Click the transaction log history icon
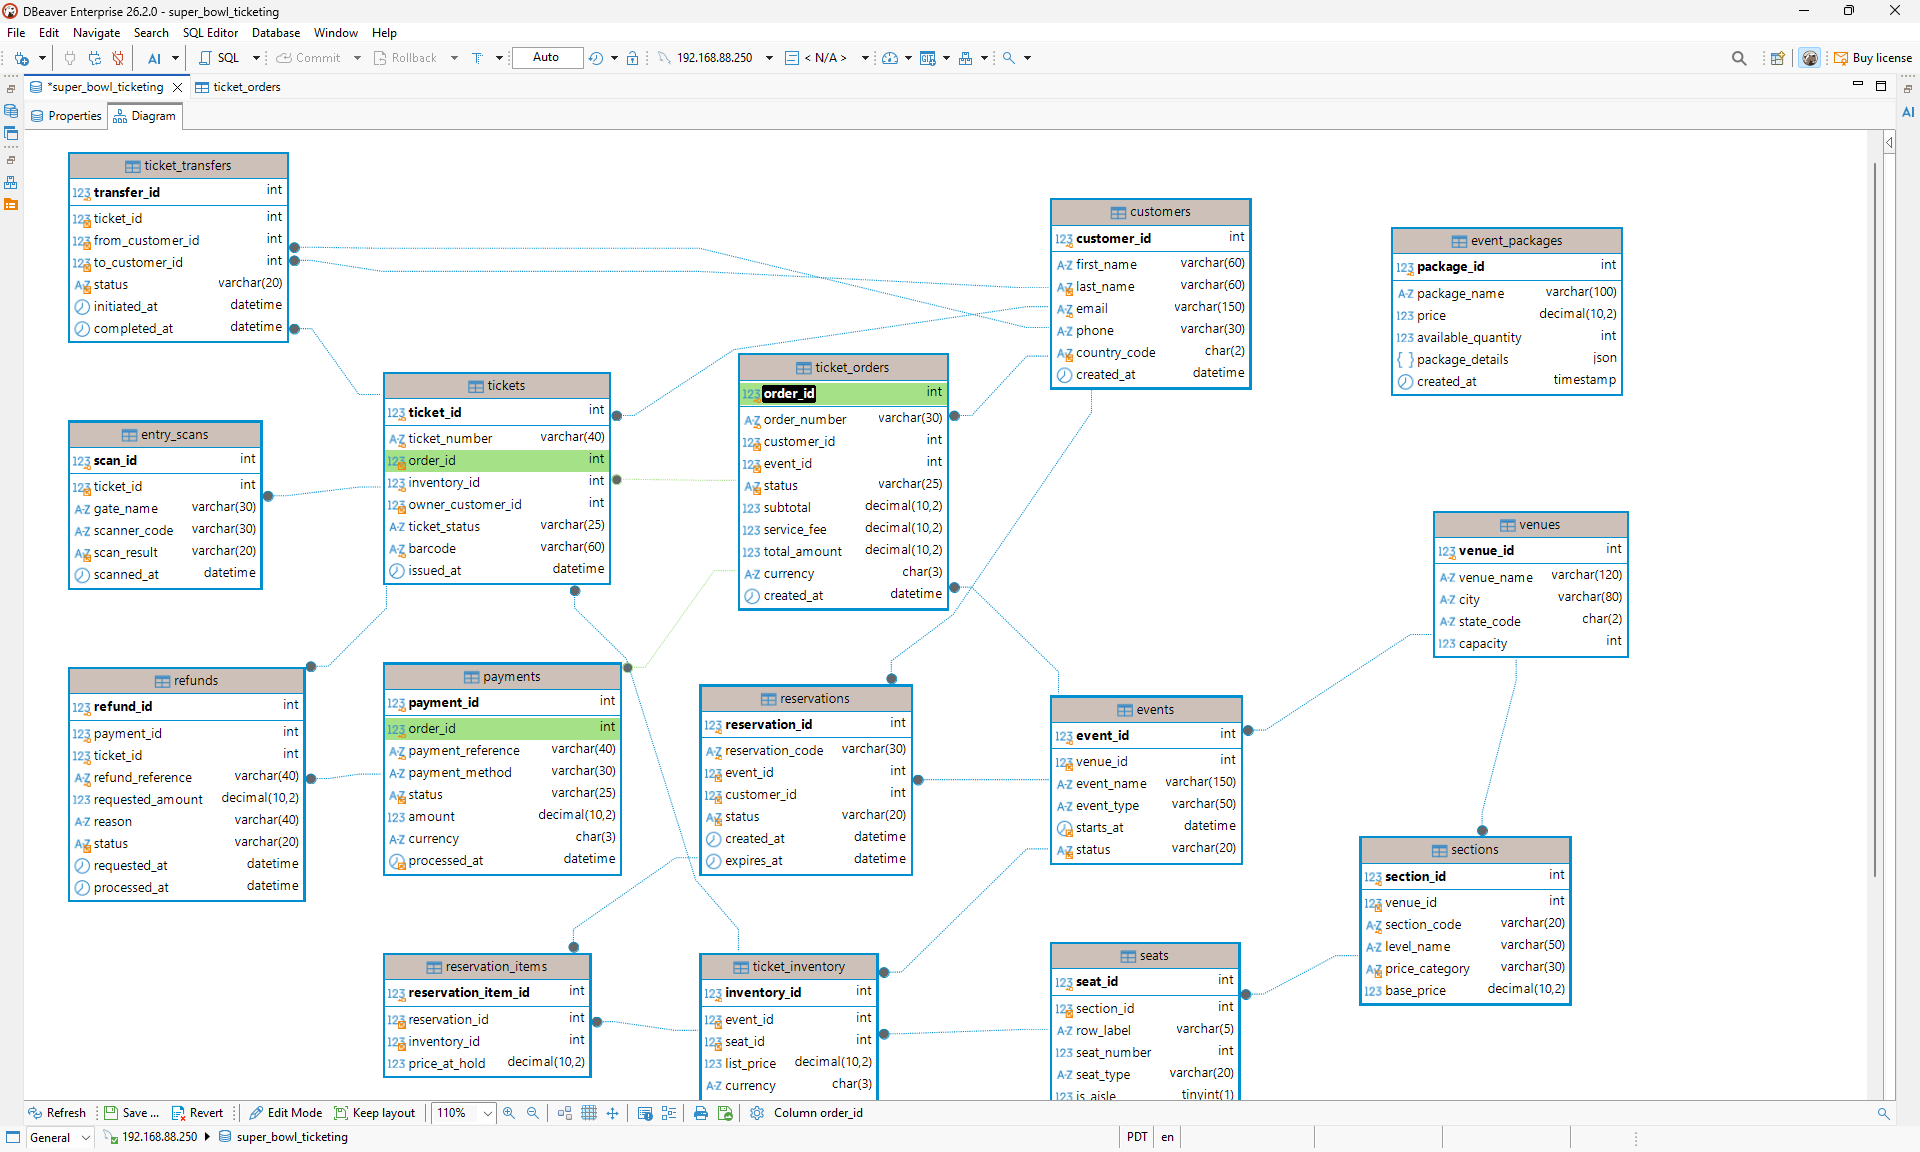This screenshot has width=1920, height=1152. point(596,58)
